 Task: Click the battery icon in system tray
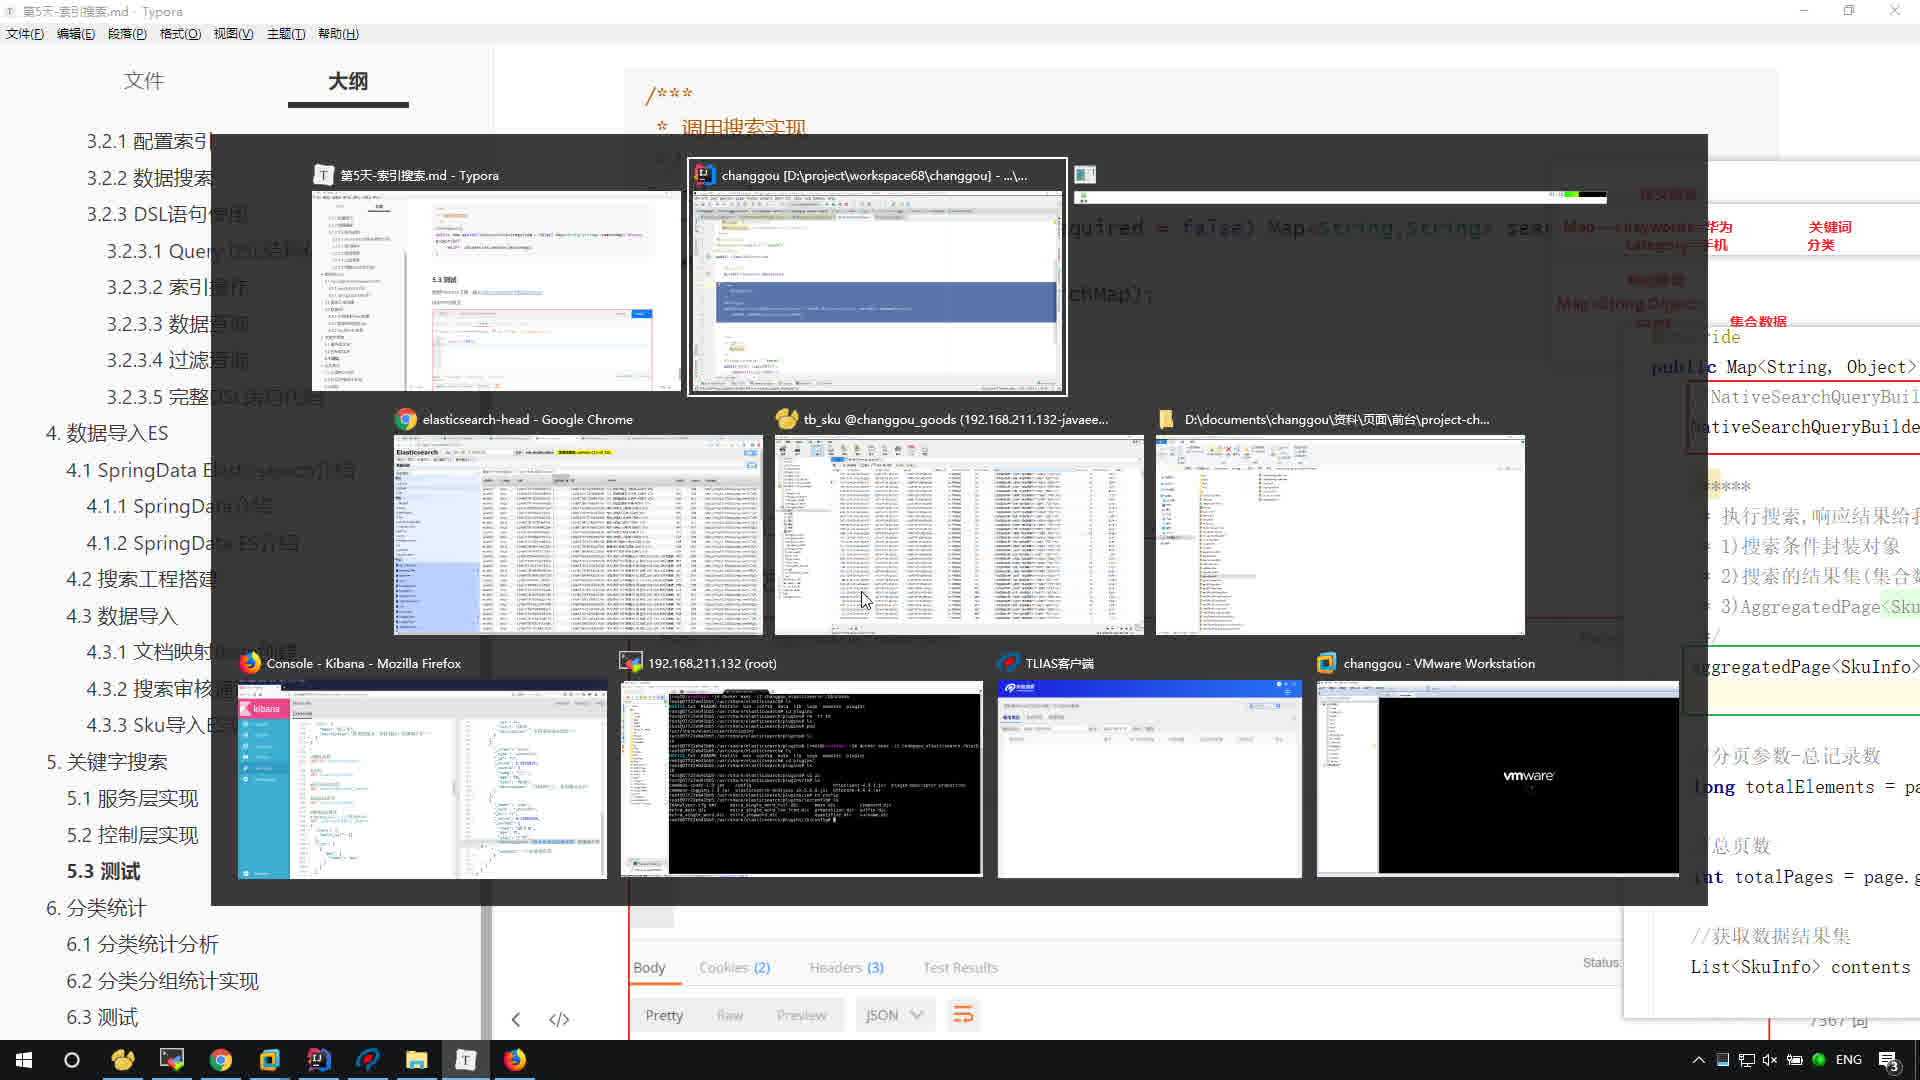point(1795,1060)
